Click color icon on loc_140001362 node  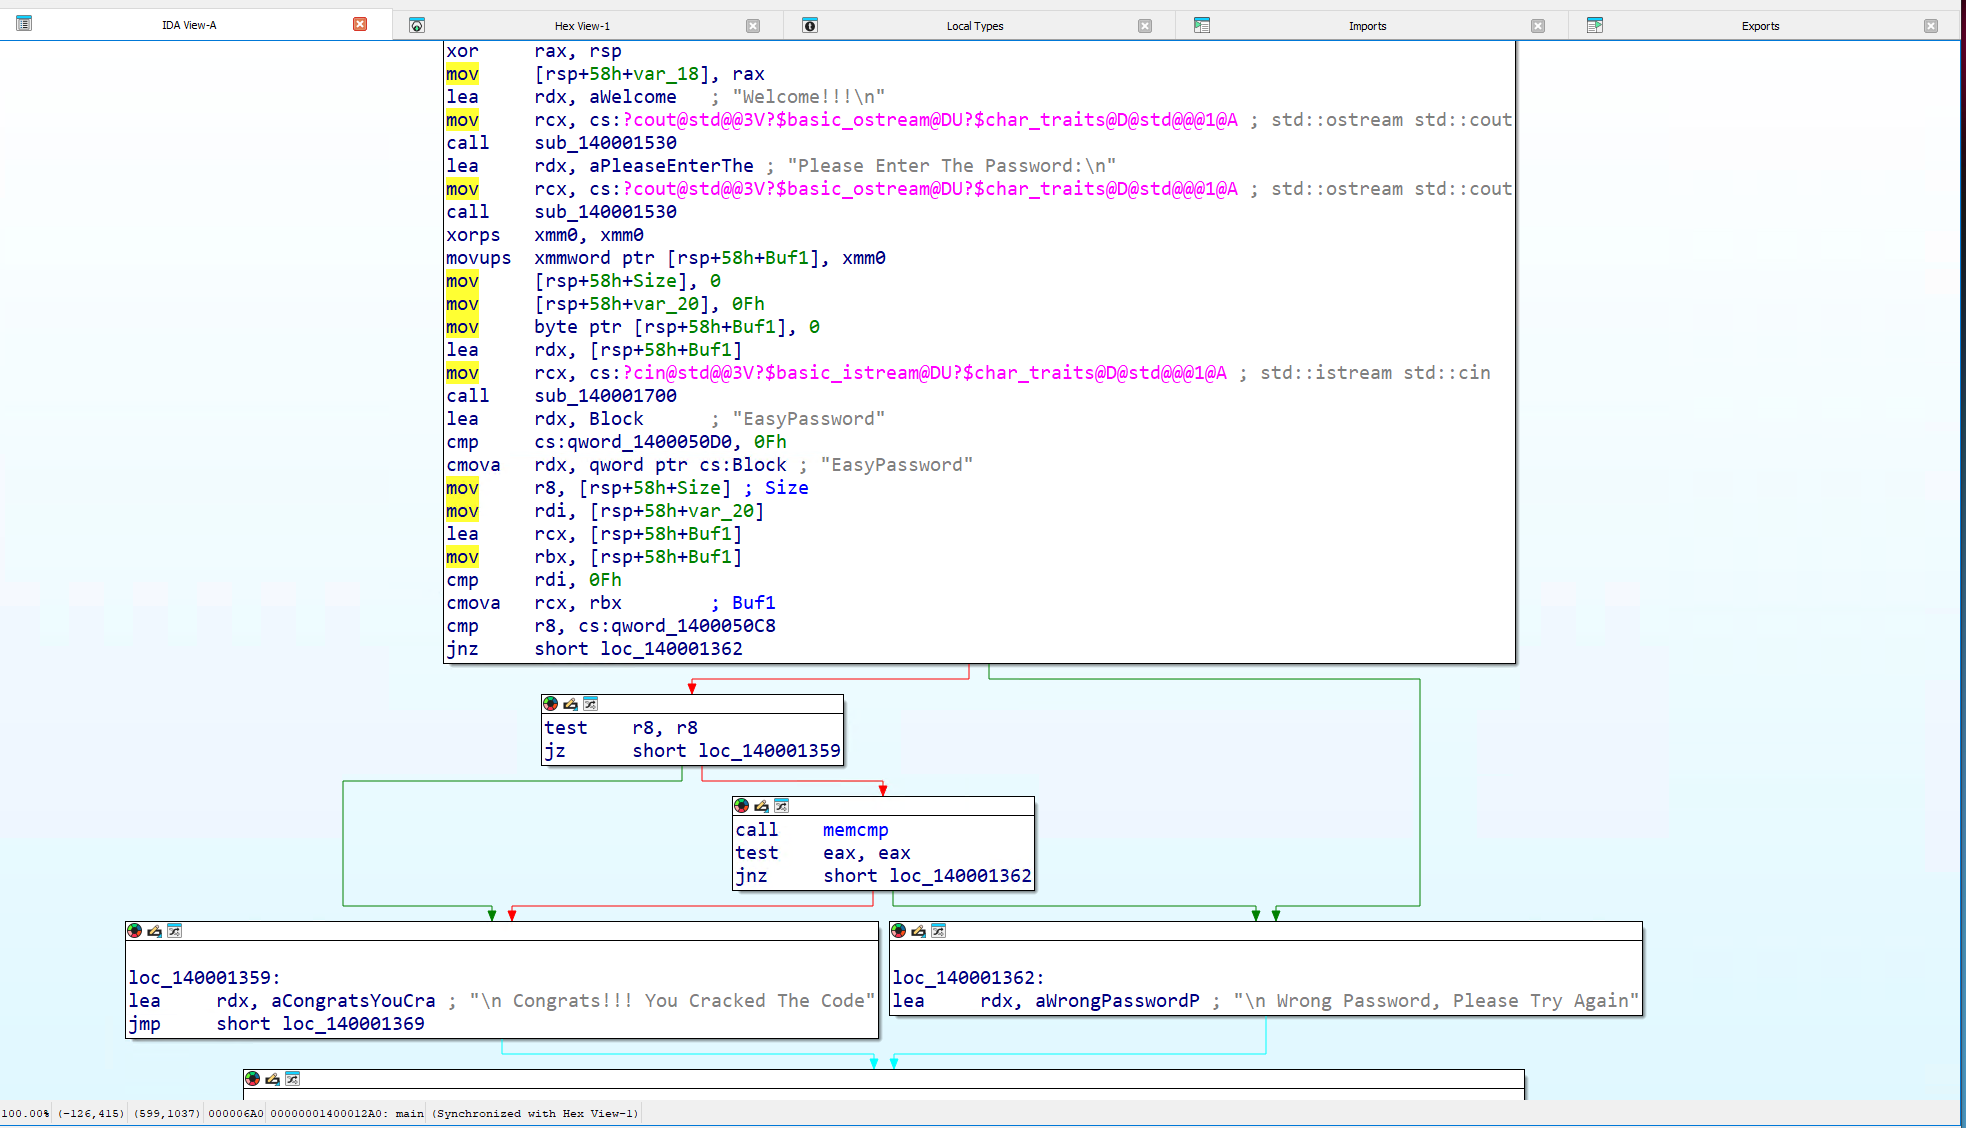(x=898, y=931)
